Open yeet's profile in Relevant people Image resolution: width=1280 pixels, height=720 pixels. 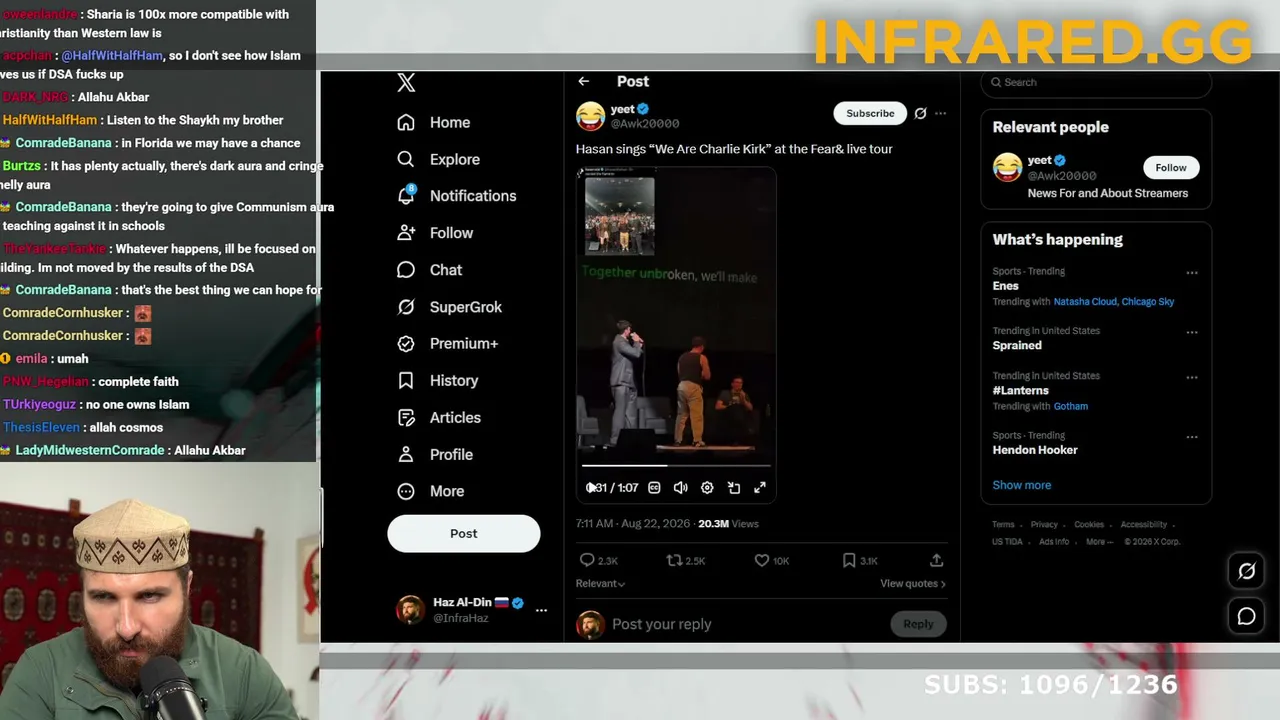(1039, 160)
